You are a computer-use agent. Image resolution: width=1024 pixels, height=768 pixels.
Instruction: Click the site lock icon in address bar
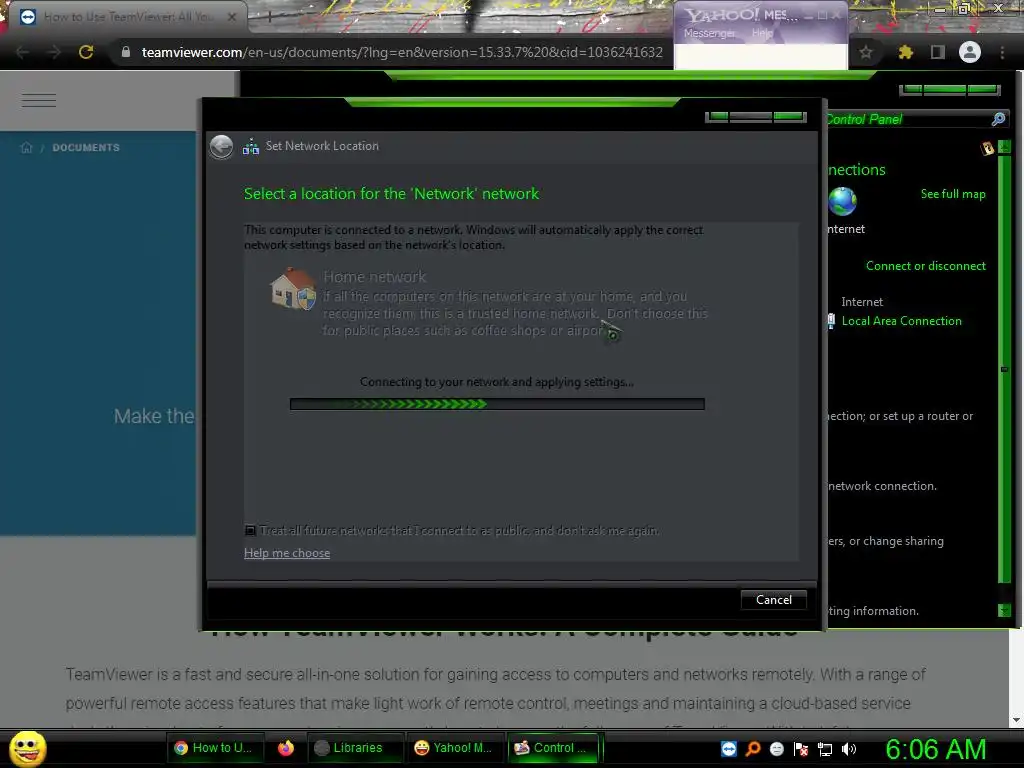pyautogui.click(x=125, y=52)
